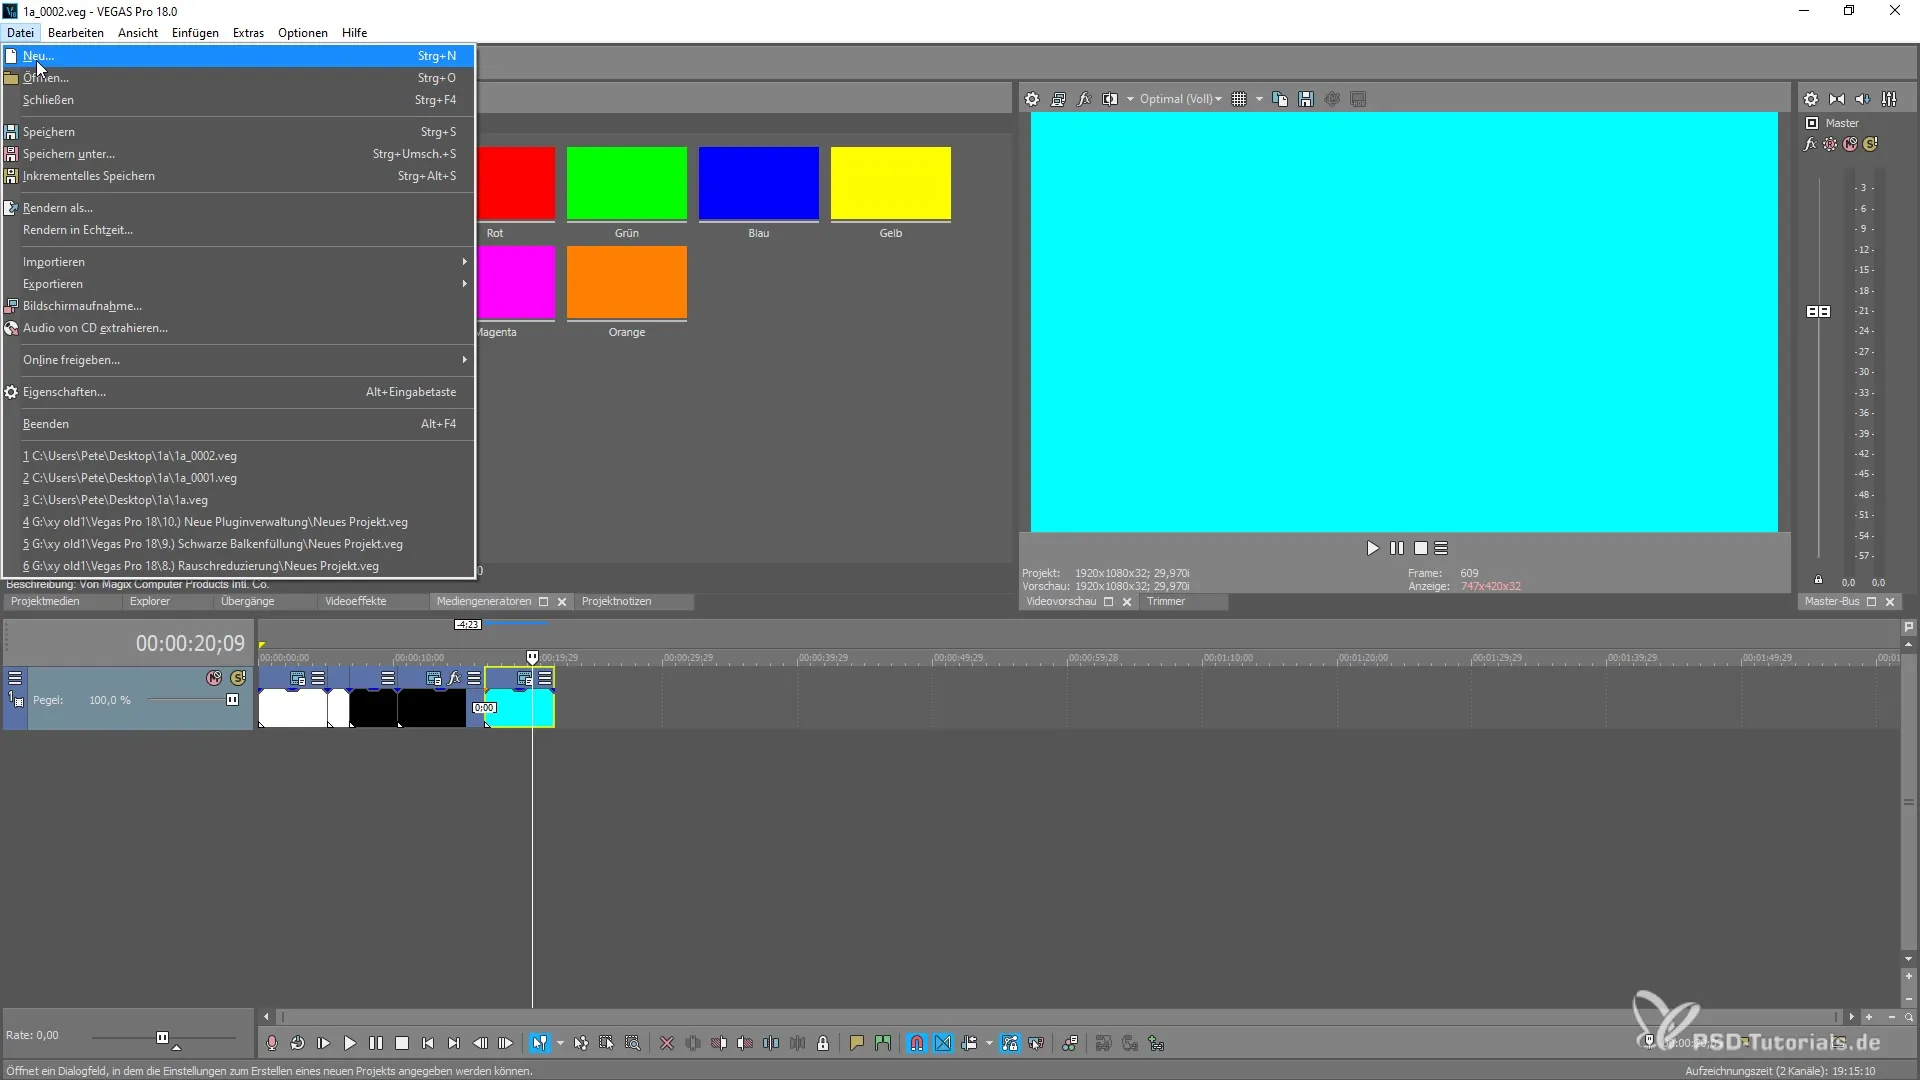Pick the Gelb color preset

point(890,184)
